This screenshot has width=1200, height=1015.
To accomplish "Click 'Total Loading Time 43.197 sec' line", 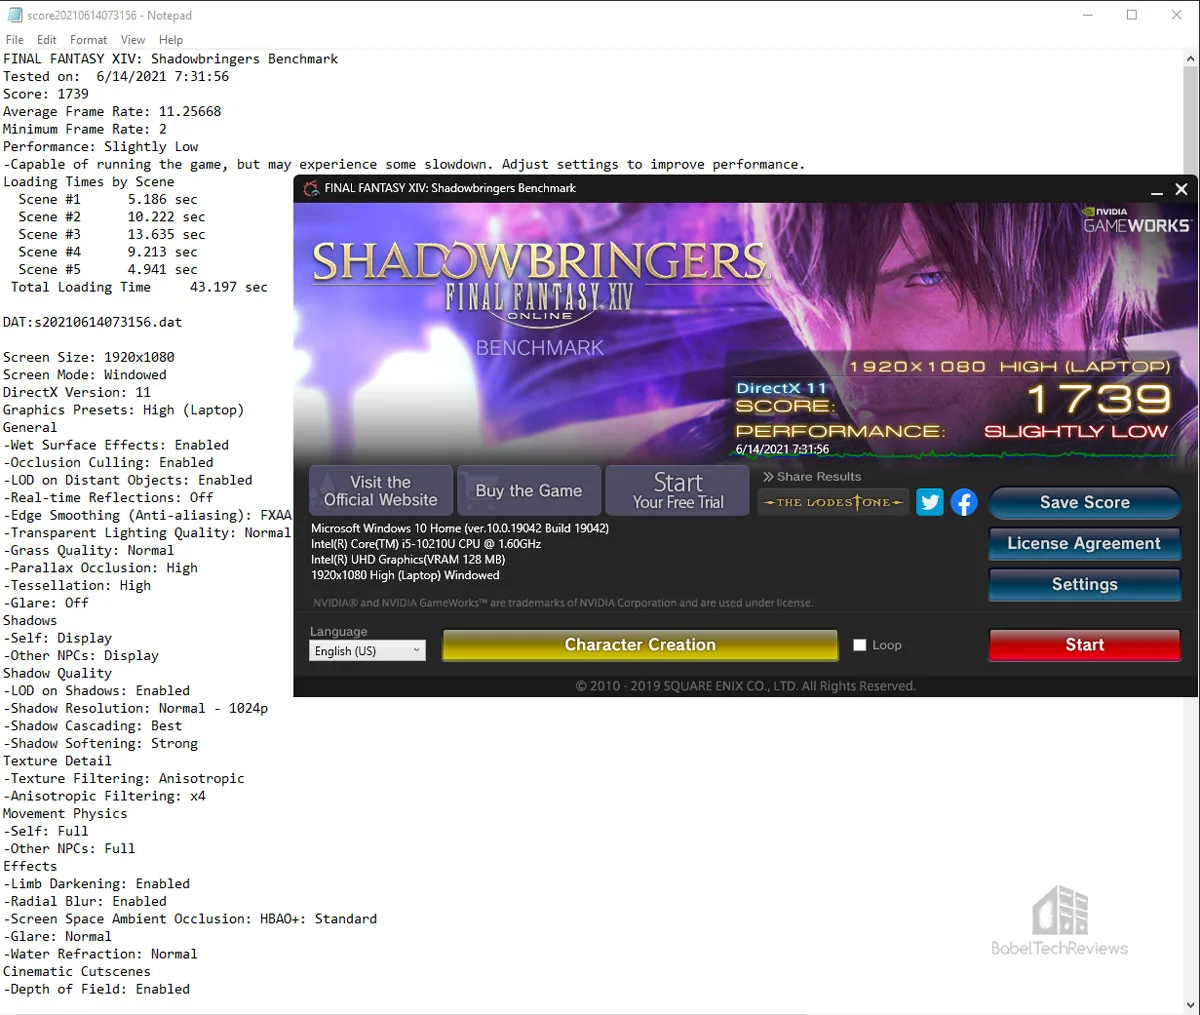I will [139, 287].
